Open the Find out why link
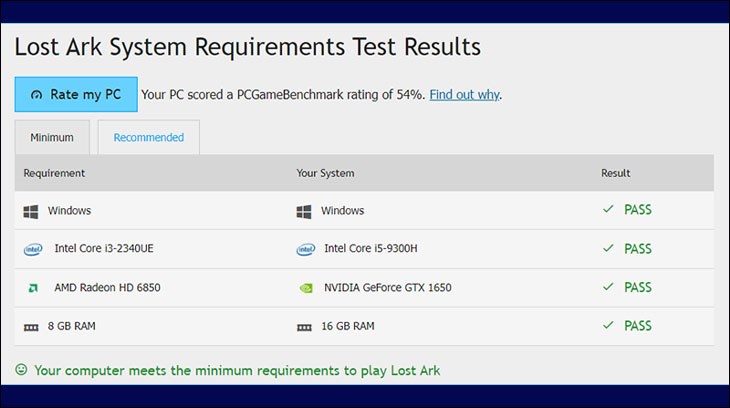The image size is (730, 408). click(x=465, y=95)
